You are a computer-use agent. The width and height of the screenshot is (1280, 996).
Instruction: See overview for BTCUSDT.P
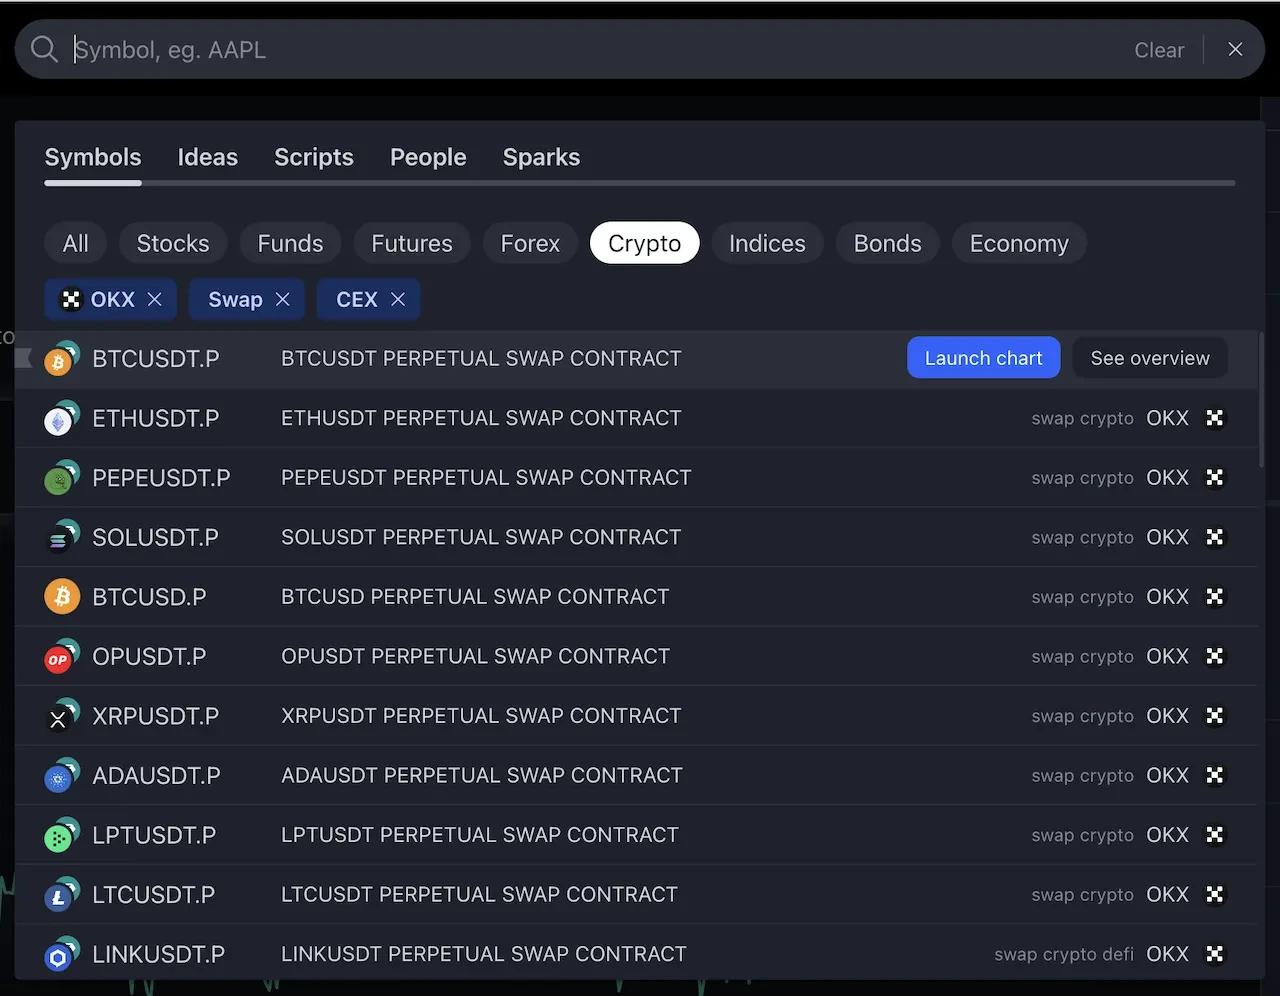(x=1150, y=358)
